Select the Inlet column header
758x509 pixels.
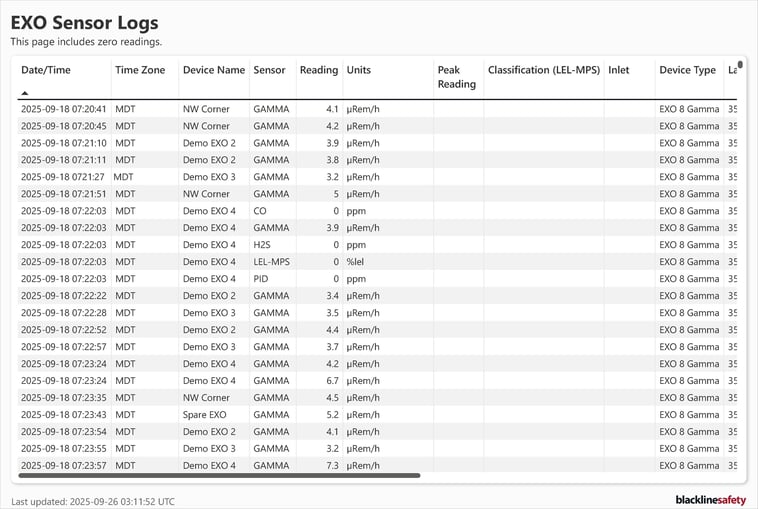pyautogui.click(x=618, y=70)
